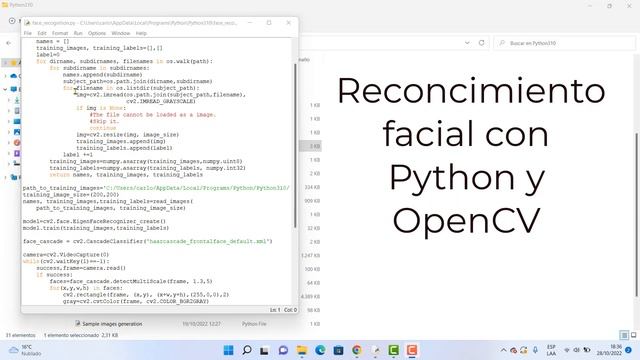Select the Music icon in sidebar
Image resolution: width=640 pixels, height=360 pixels.
pyautogui.click(x=17, y=142)
